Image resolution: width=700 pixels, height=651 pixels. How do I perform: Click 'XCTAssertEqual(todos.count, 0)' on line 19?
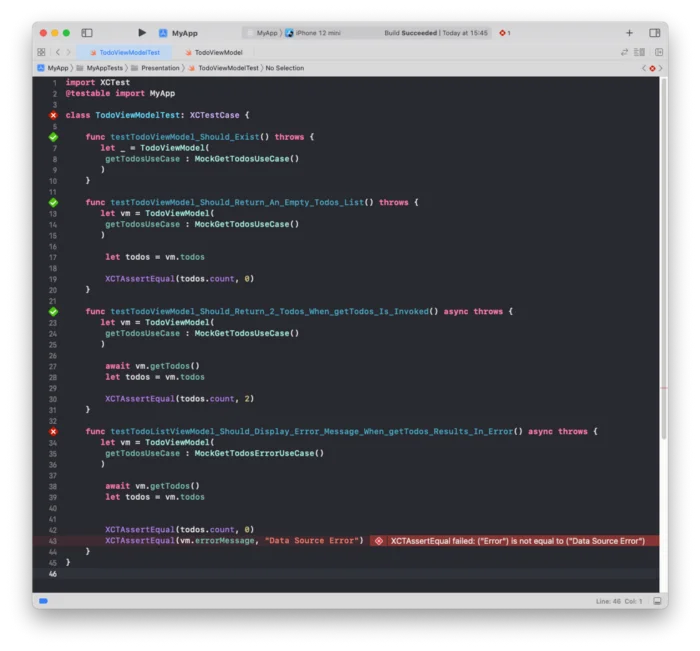[x=179, y=279]
